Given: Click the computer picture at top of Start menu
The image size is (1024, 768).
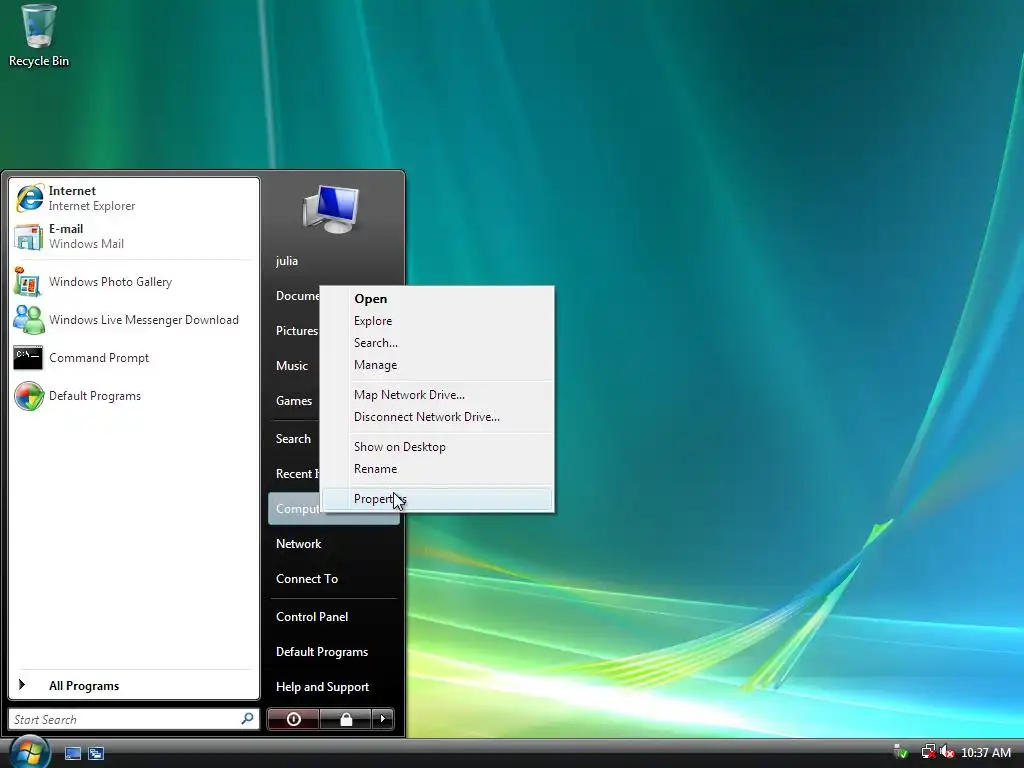Looking at the screenshot, I should [x=330, y=209].
